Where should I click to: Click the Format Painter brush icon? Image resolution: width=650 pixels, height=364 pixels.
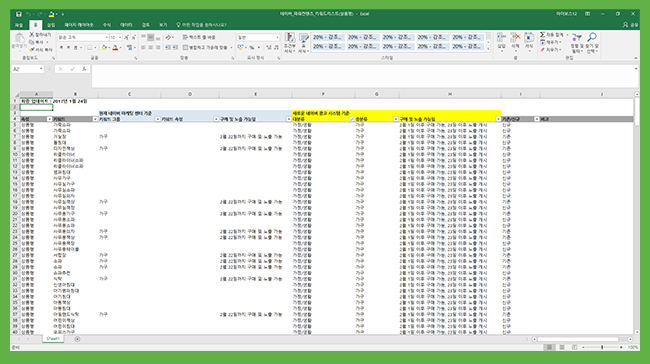tap(32, 50)
